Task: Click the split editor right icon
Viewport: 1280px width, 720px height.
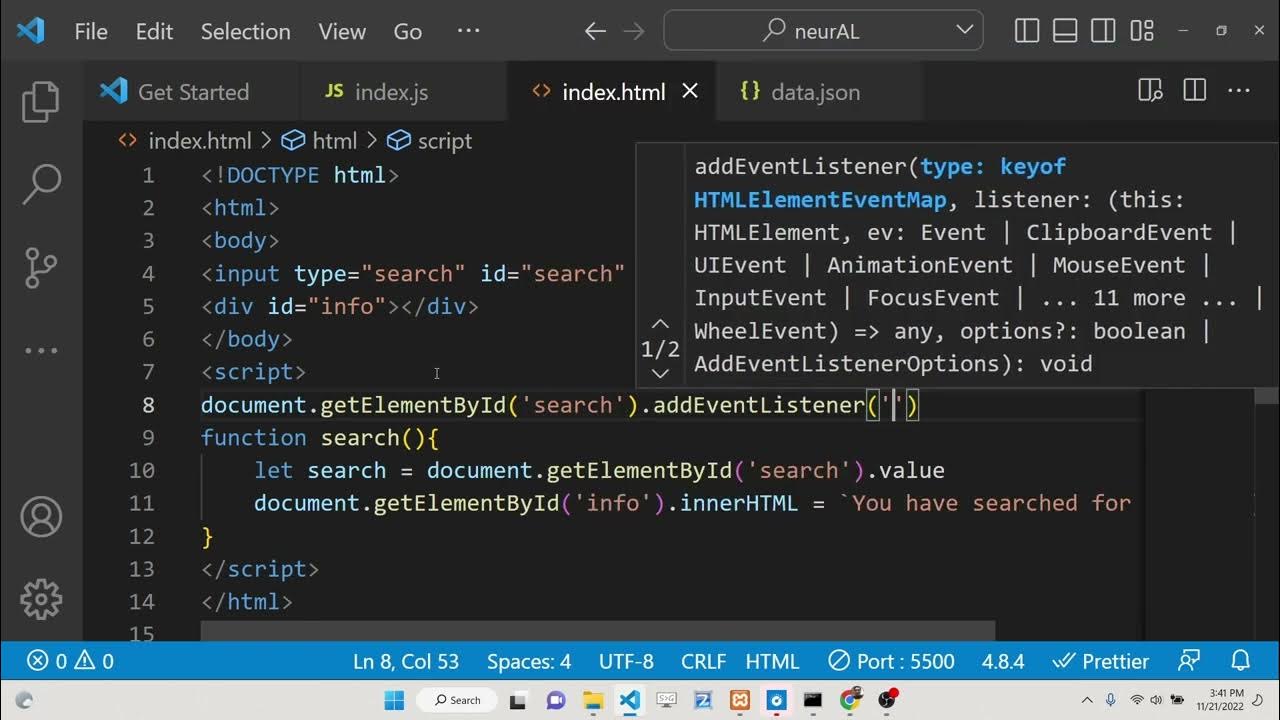Action: (x=1194, y=91)
